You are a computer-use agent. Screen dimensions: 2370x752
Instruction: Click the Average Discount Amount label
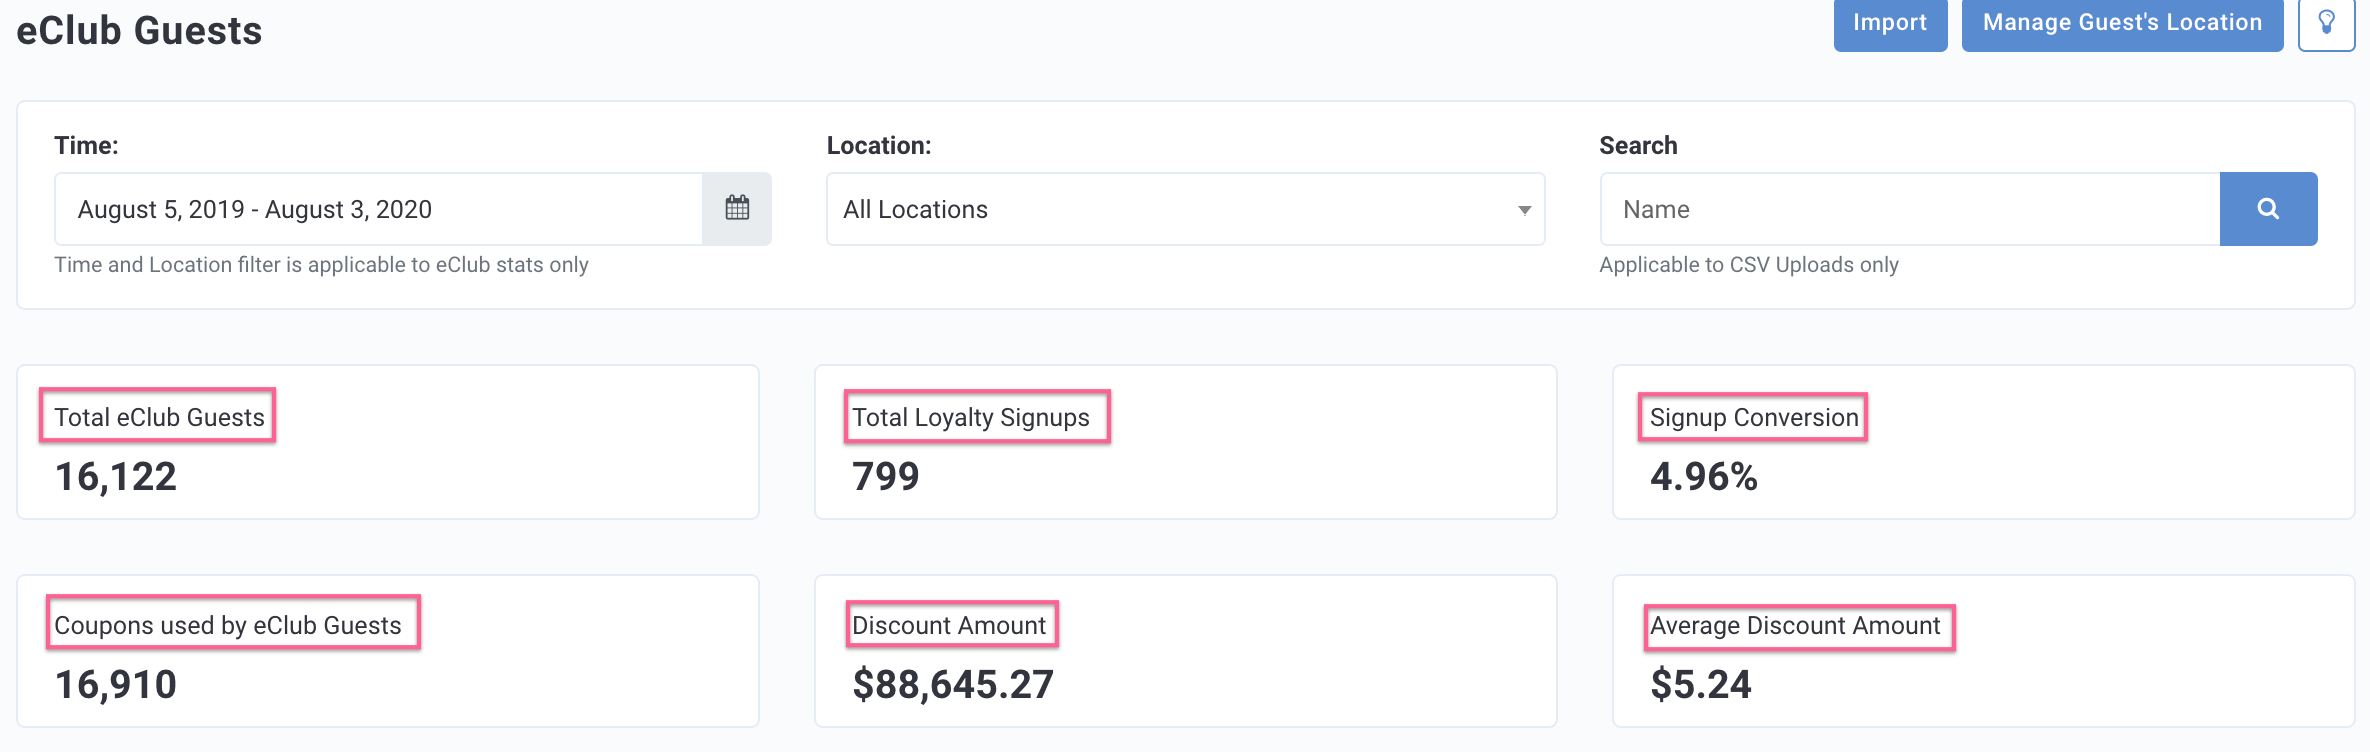click(1795, 625)
